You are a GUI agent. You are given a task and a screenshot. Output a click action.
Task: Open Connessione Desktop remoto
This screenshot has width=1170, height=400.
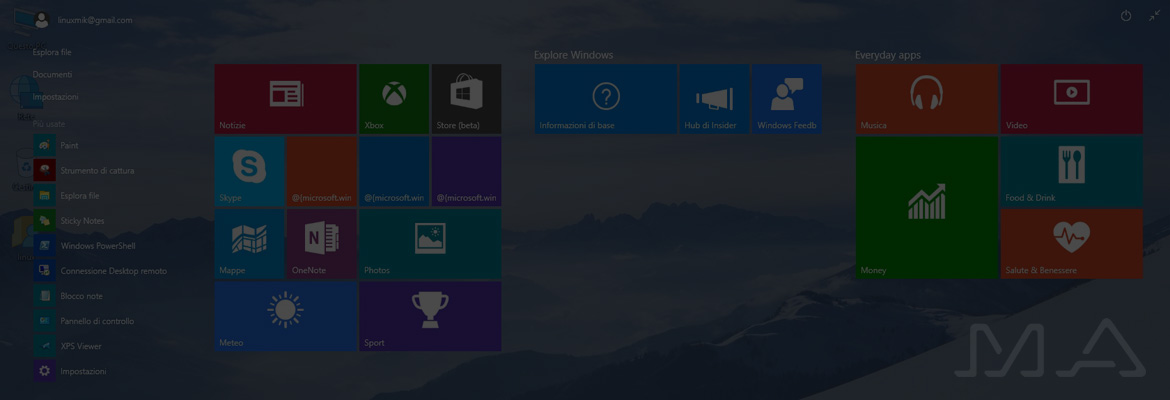click(x=101, y=271)
